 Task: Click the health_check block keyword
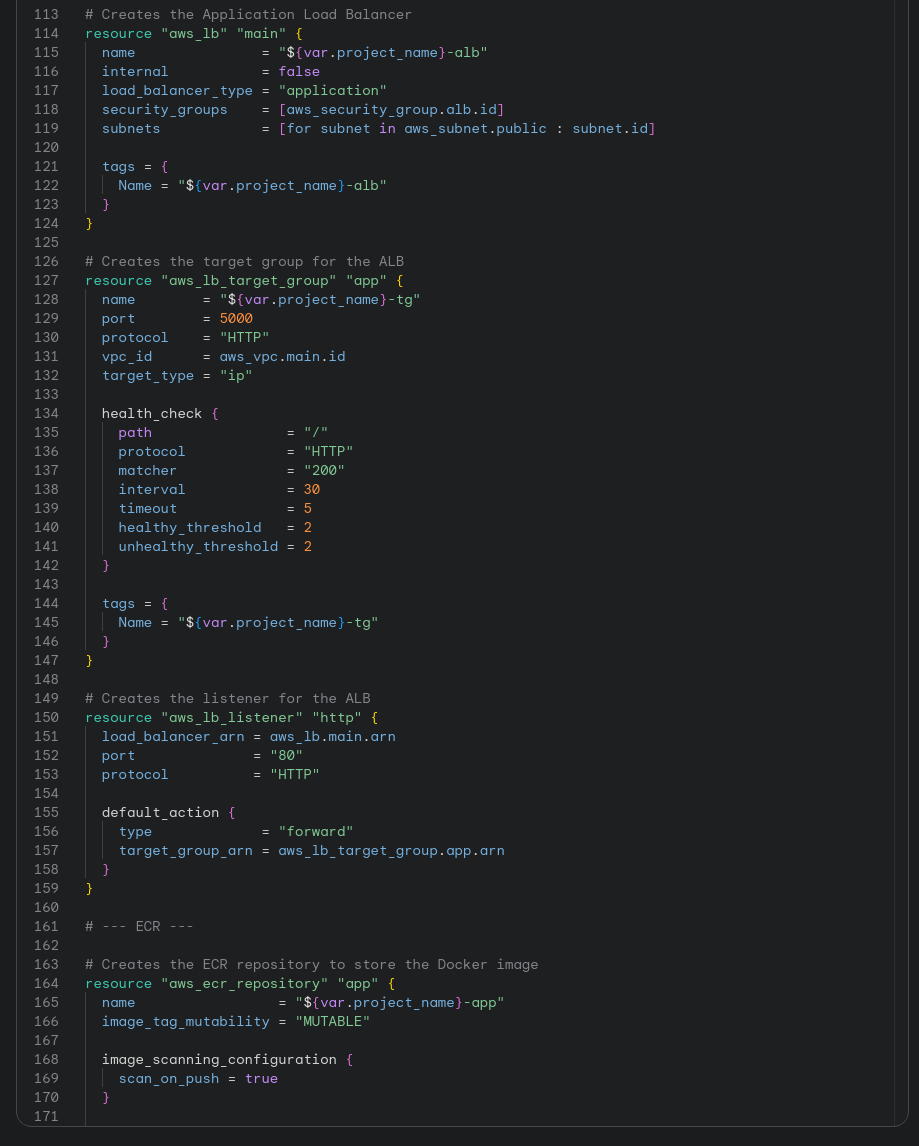[151, 413]
